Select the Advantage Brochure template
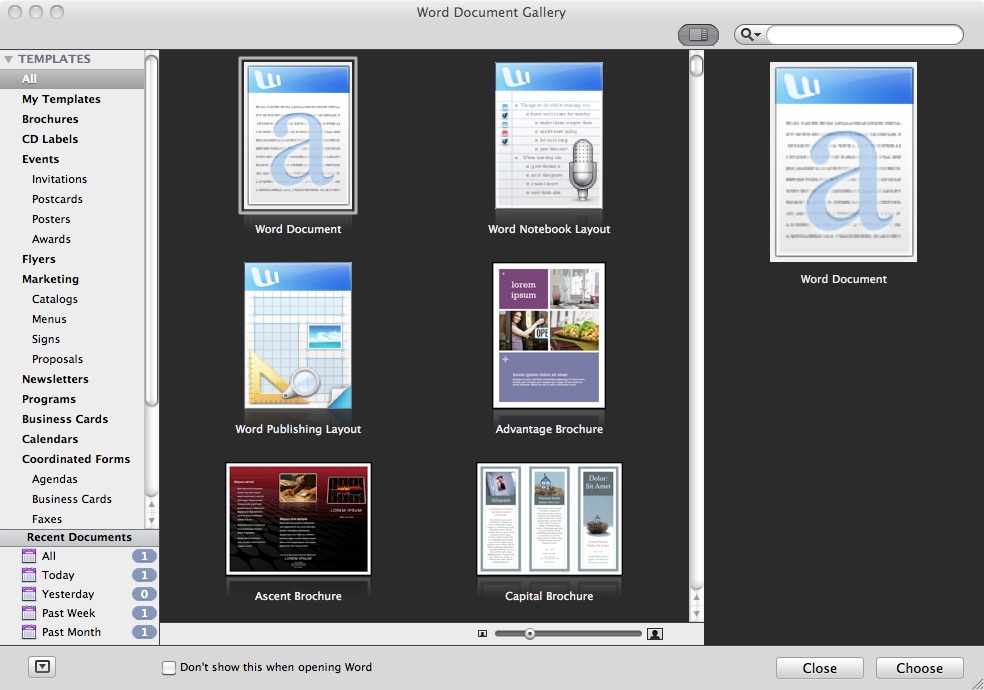The height and width of the screenshot is (690, 984). pos(549,336)
